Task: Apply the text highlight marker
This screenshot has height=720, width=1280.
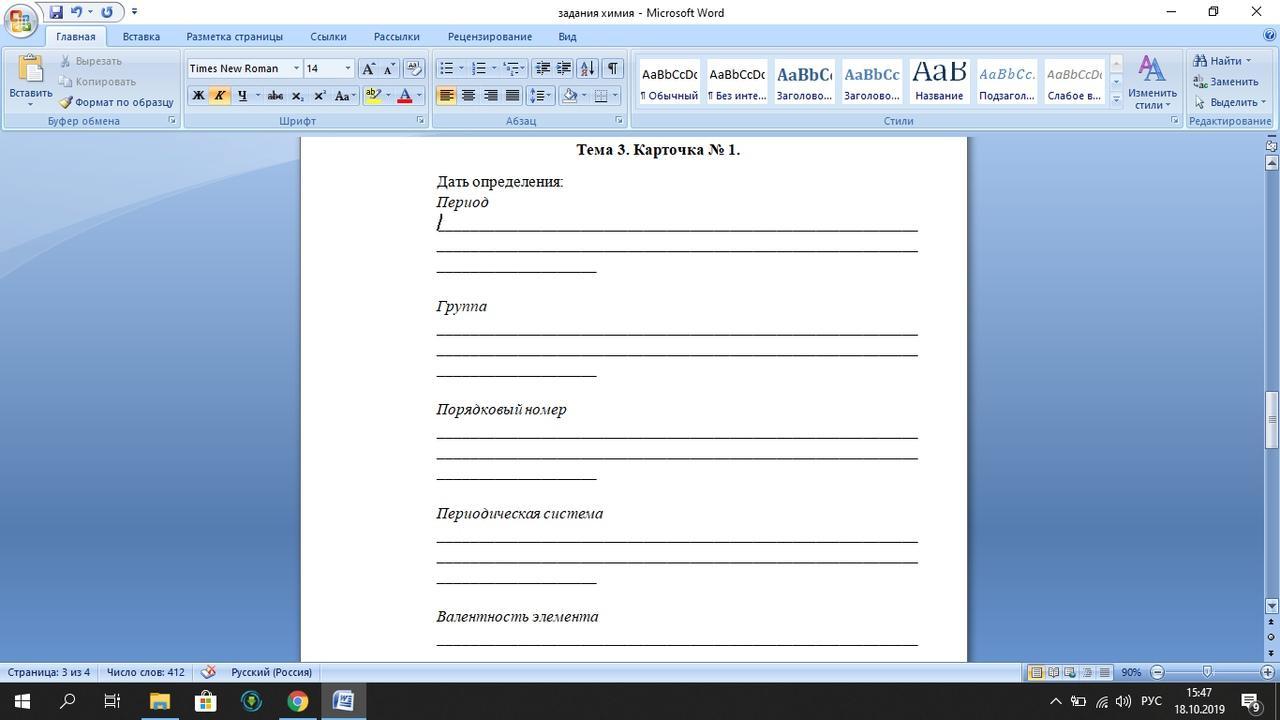Action: click(372, 96)
